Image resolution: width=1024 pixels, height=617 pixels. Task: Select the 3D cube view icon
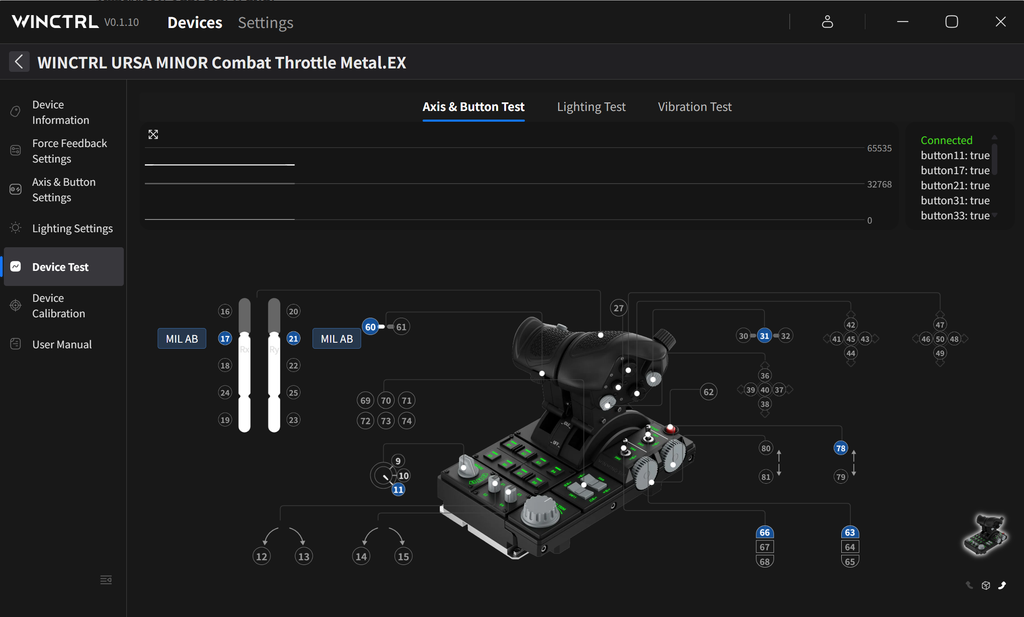[986, 585]
